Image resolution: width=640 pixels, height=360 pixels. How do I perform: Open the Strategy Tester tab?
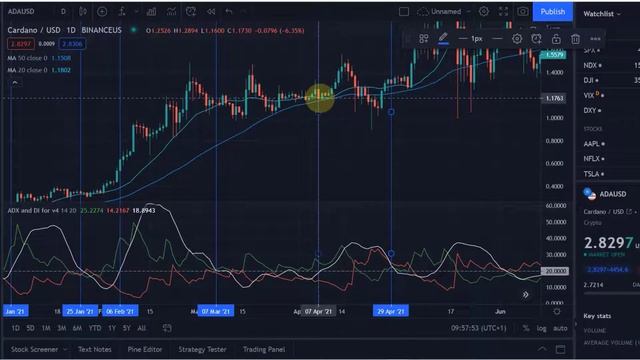point(202,349)
